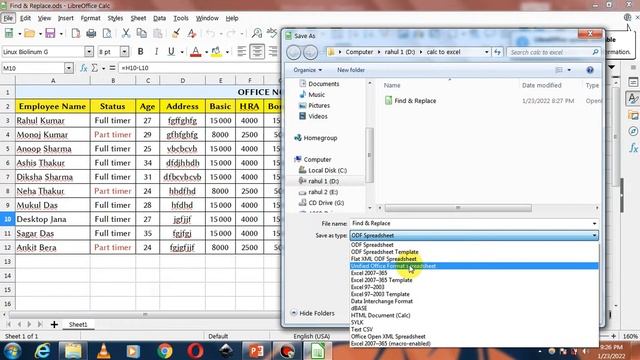Click the Spelling check abc icon
The image size is (640, 360).
[x=272, y=32]
